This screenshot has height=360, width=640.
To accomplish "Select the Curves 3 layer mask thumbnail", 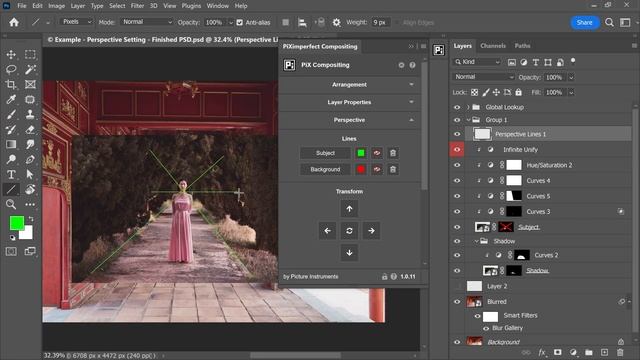I will click(513, 211).
